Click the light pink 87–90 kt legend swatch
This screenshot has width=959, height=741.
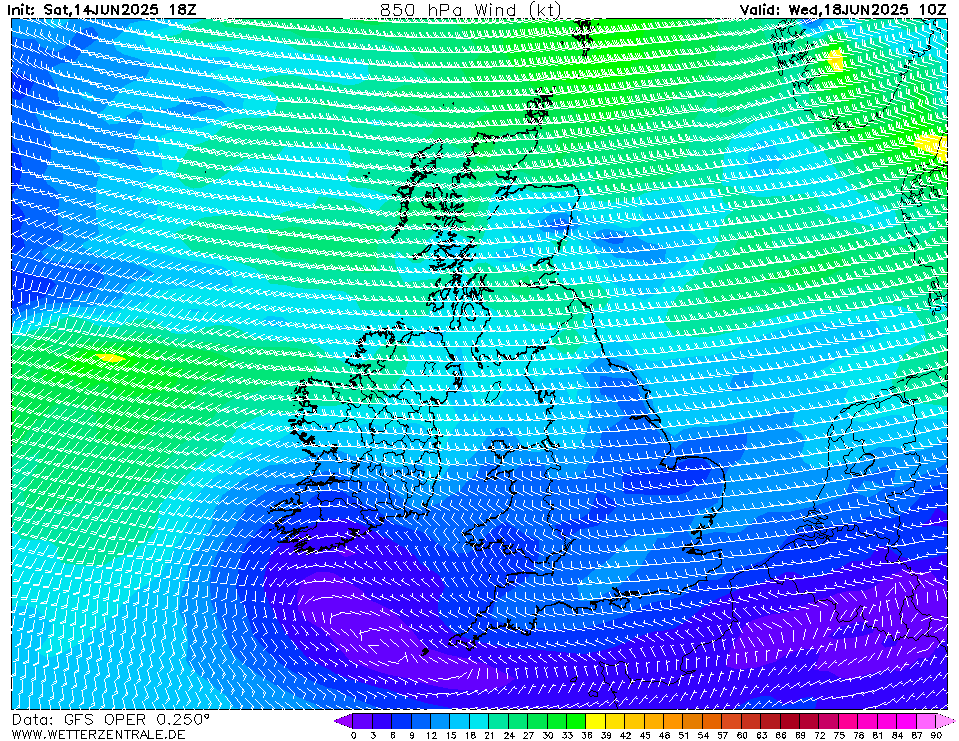point(925,721)
